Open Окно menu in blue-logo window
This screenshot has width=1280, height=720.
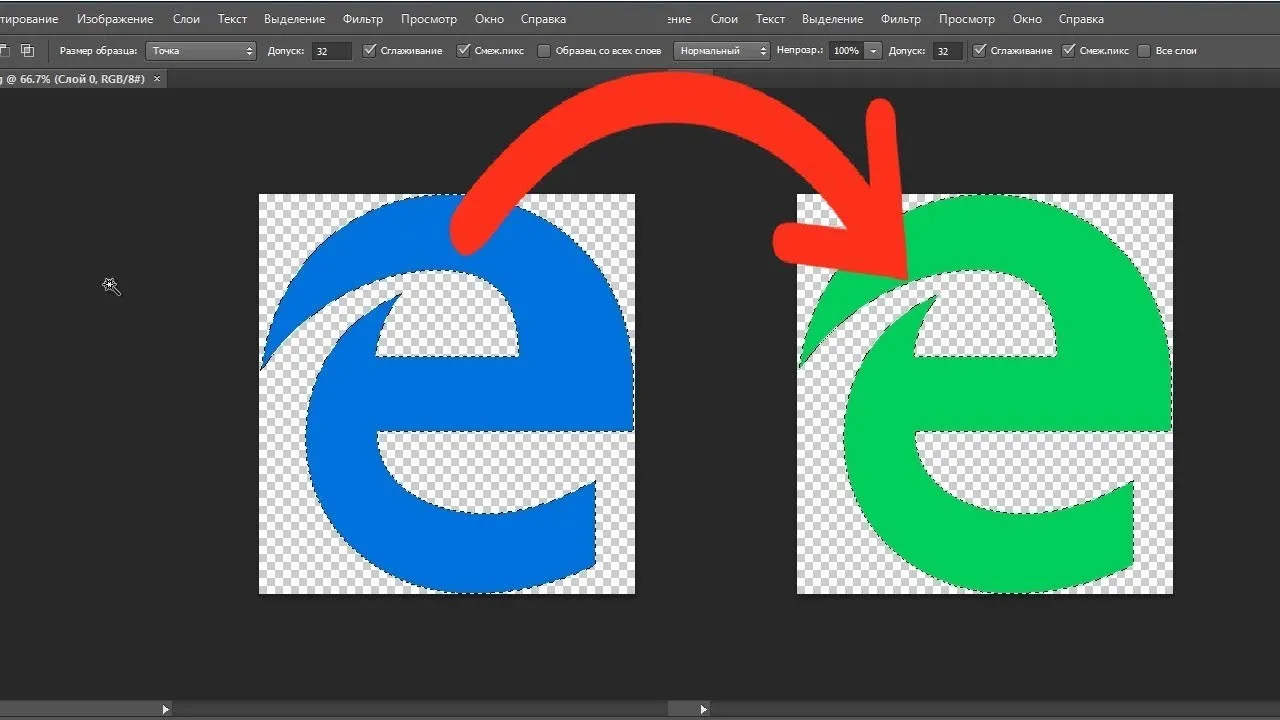pyautogui.click(x=489, y=19)
